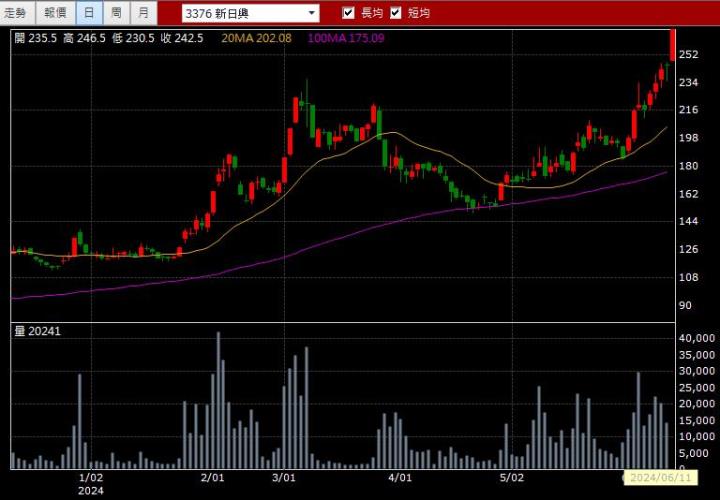Click the 252 price axis label
This screenshot has width=720, height=500.
(688, 55)
